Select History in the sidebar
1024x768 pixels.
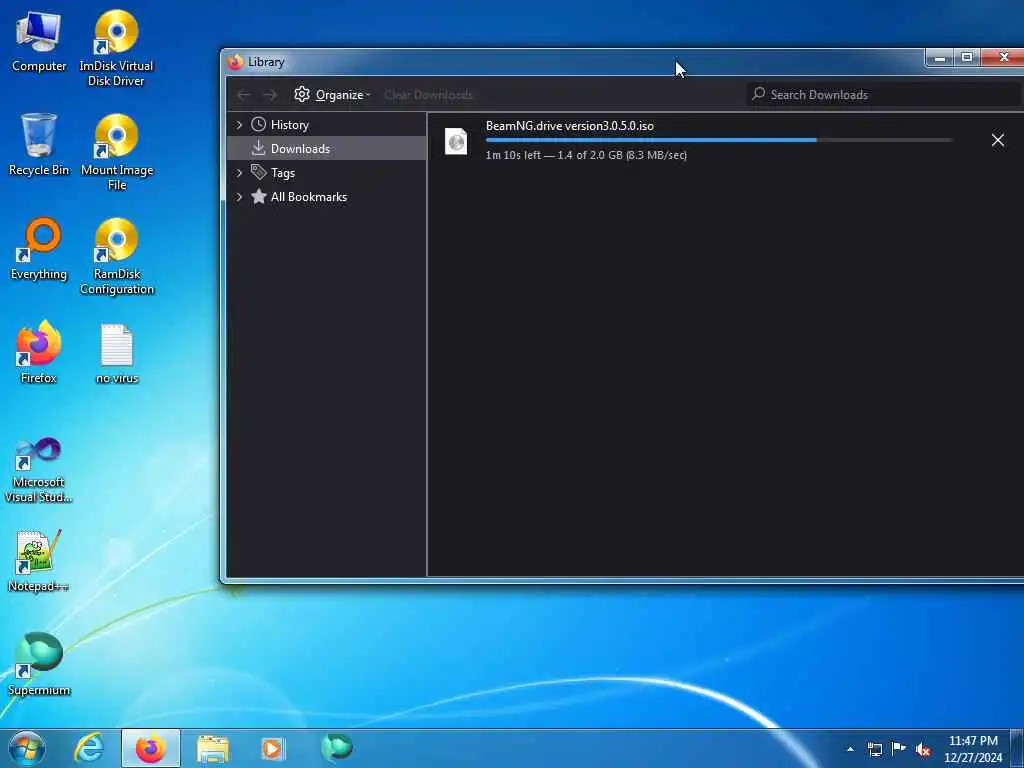tap(289, 125)
